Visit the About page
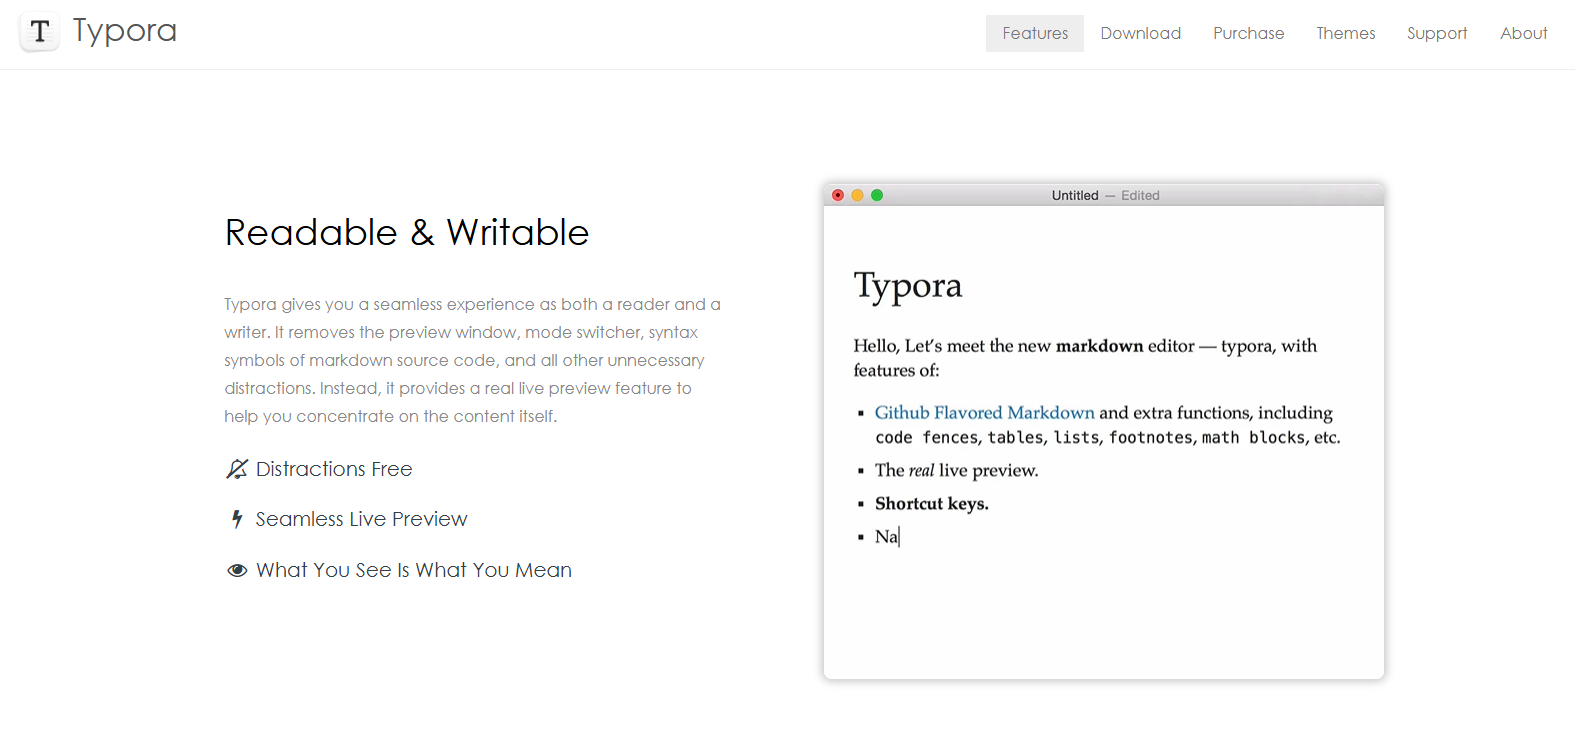The width and height of the screenshot is (1575, 753). click(x=1524, y=33)
